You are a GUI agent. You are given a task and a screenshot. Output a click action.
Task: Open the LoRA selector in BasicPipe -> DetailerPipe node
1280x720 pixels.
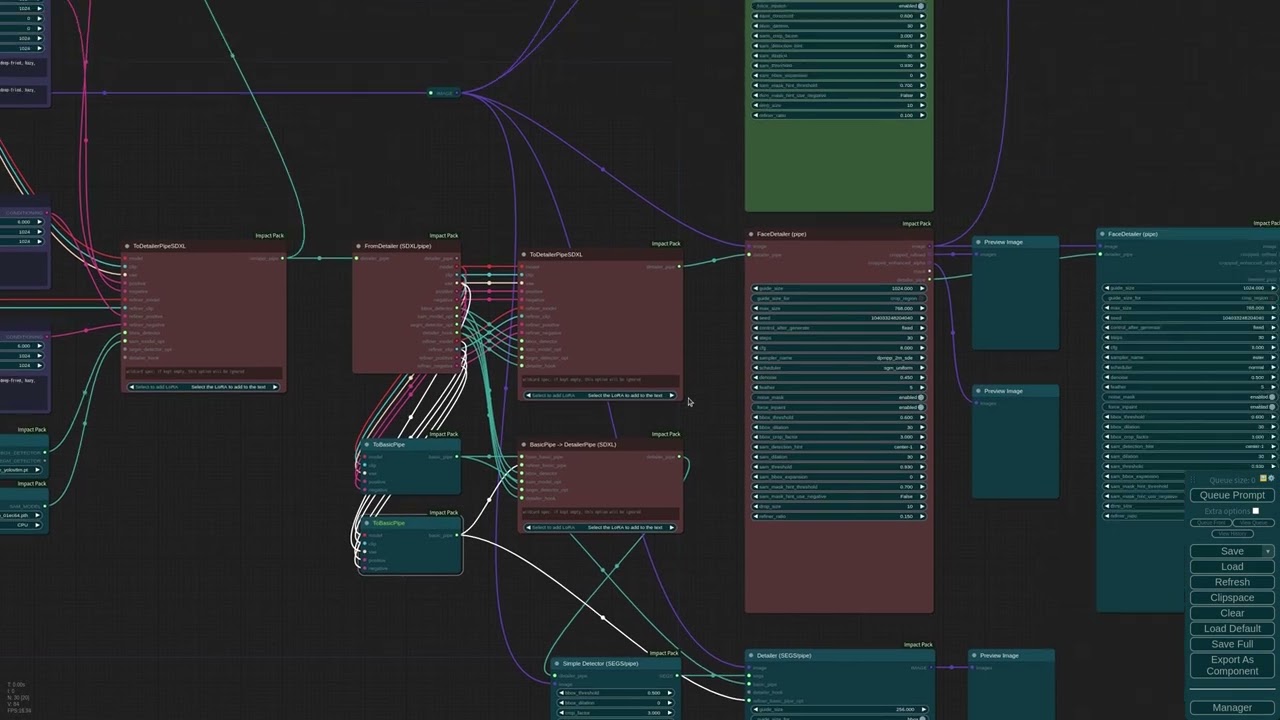pyautogui.click(x=601, y=527)
